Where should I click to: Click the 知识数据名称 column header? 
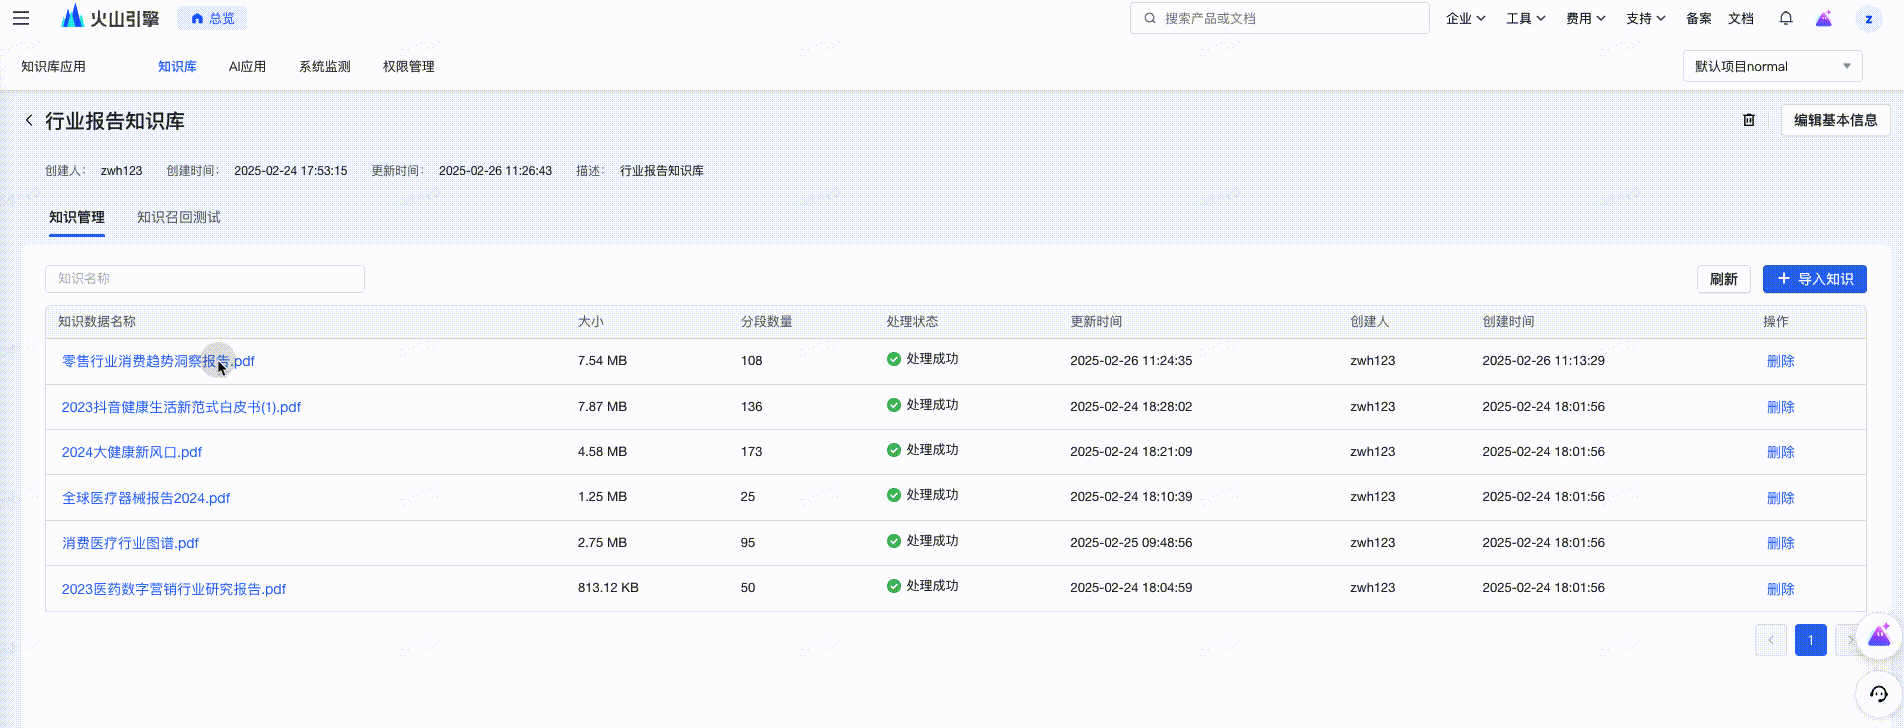point(97,322)
